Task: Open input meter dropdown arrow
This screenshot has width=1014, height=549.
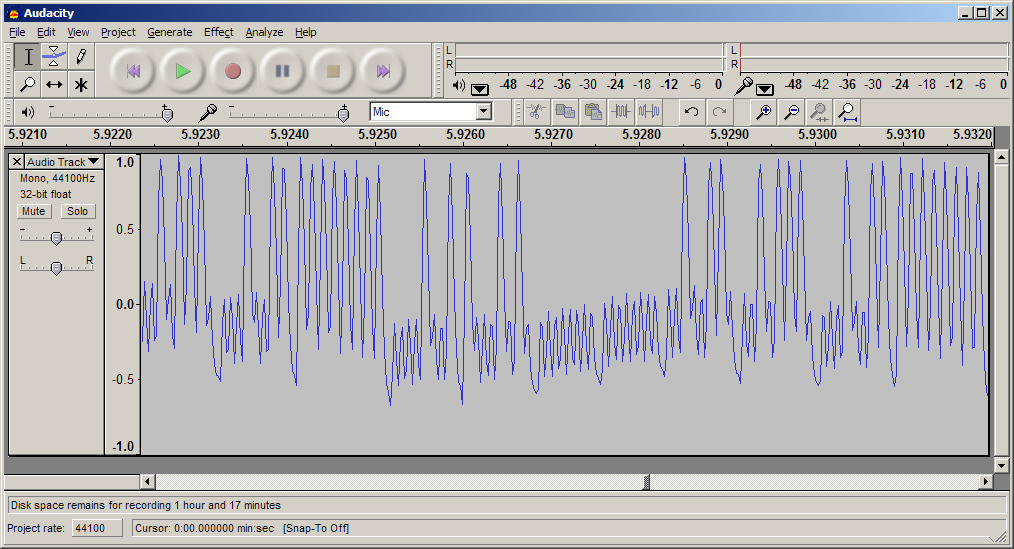Action: [764, 89]
